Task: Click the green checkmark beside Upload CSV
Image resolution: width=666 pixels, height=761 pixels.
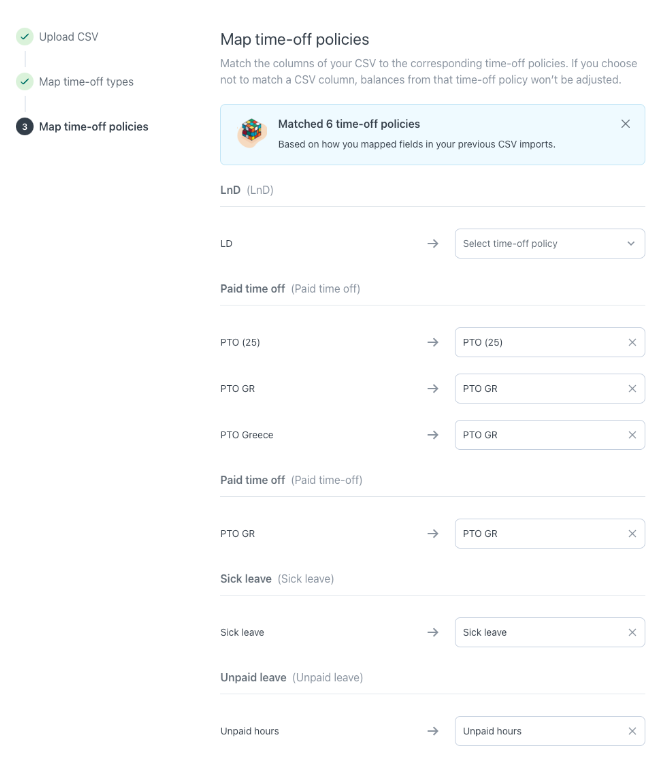Action: [25, 36]
